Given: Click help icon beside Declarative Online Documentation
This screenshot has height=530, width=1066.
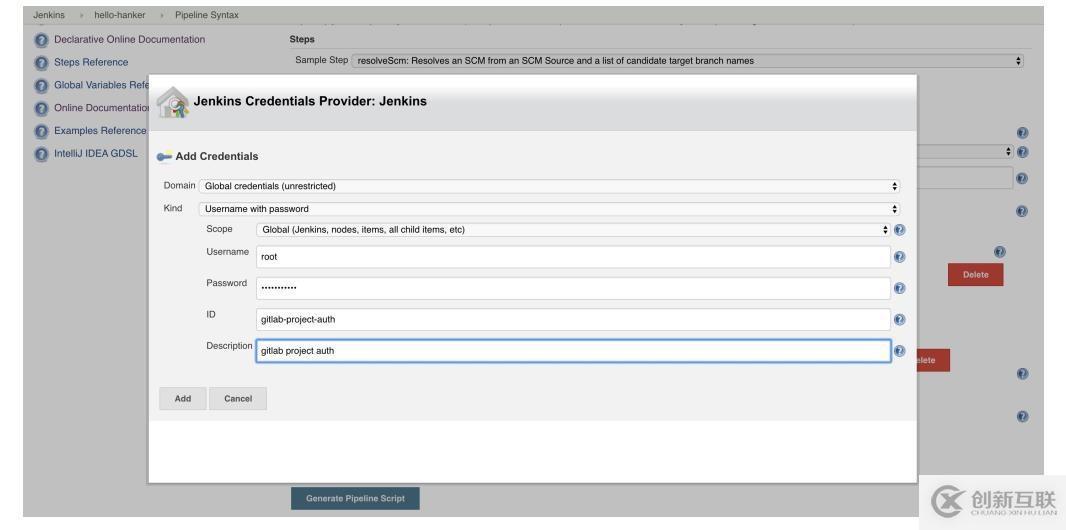Looking at the screenshot, I should click(x=41, y=40).
